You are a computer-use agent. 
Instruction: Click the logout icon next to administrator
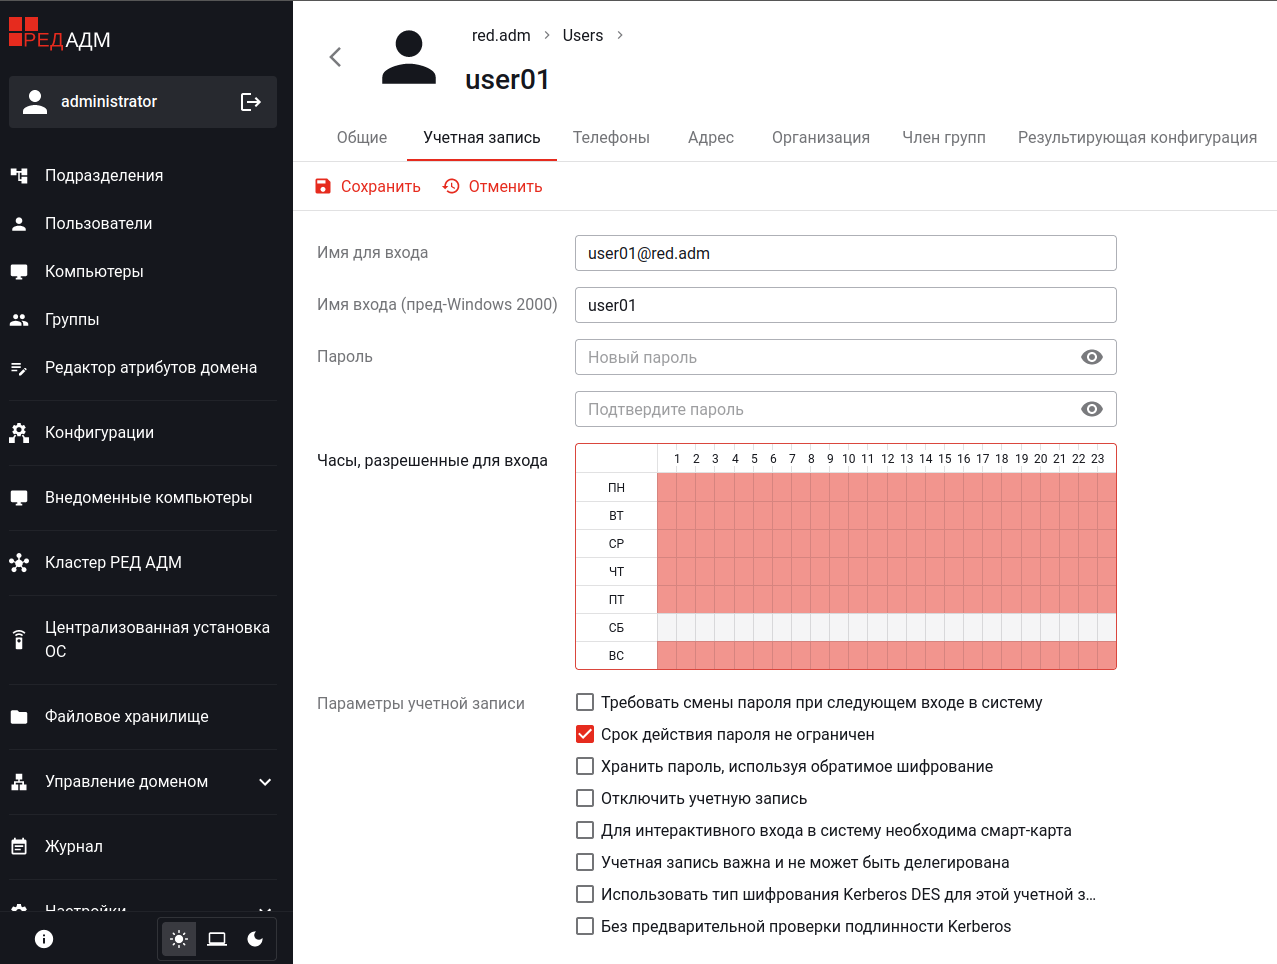[x=251, y=102]
